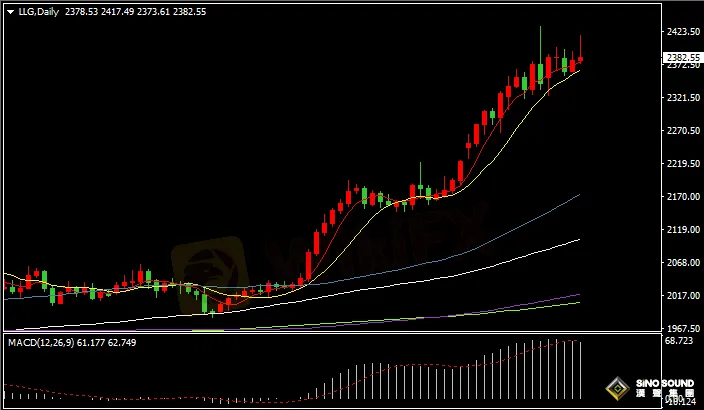
Task: Click the current price tag 2382.55
Action: pos(682,57)
